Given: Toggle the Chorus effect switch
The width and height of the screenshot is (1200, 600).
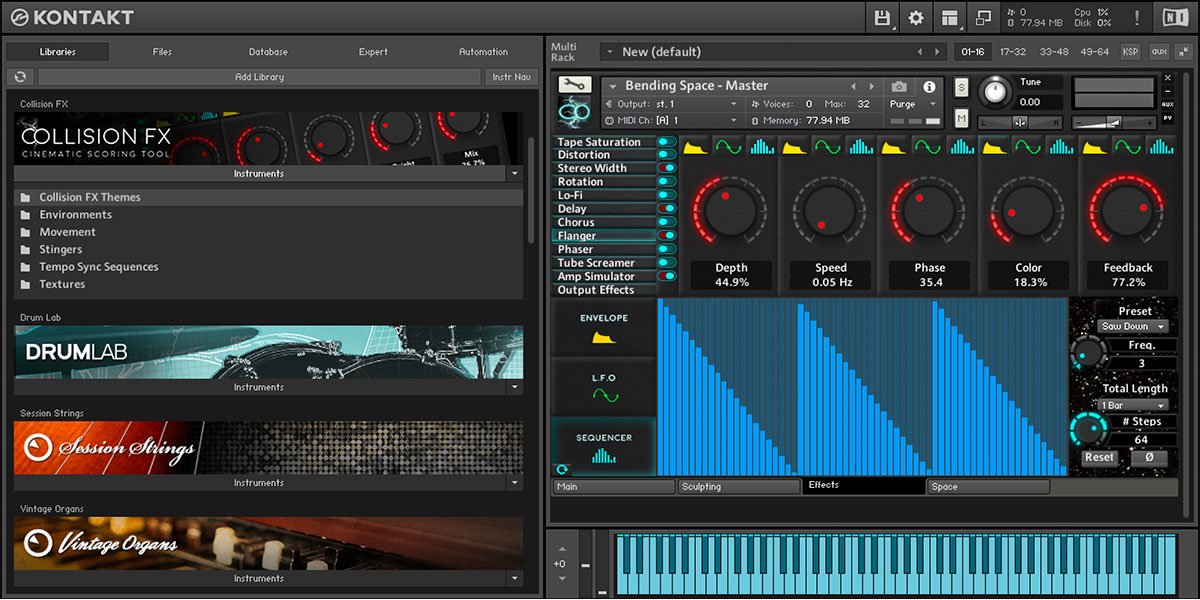Looking at the screenshot, I should coord(666,223).
